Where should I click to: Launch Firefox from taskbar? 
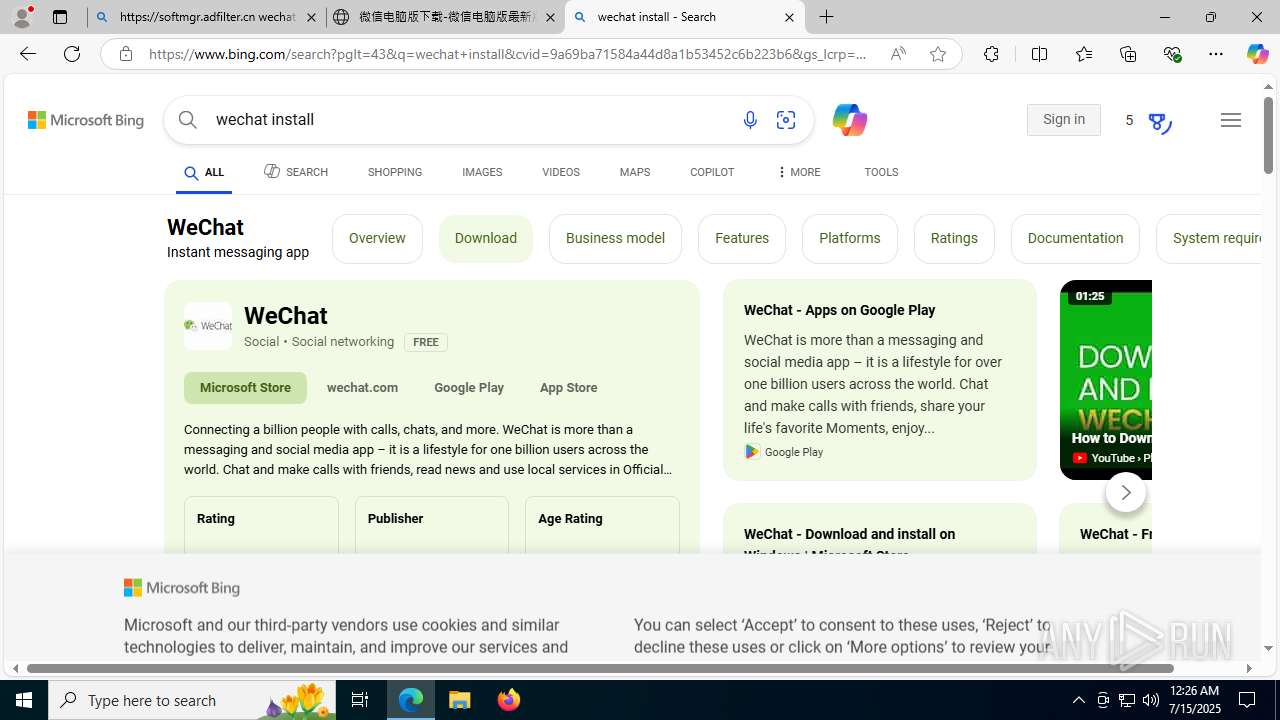click(x=509, y=700)
